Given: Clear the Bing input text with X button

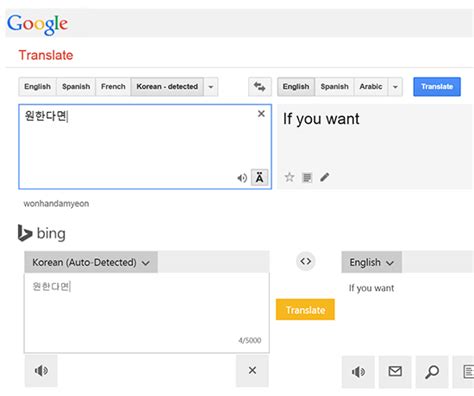Looking at the screenshot, I should [252, 371].
